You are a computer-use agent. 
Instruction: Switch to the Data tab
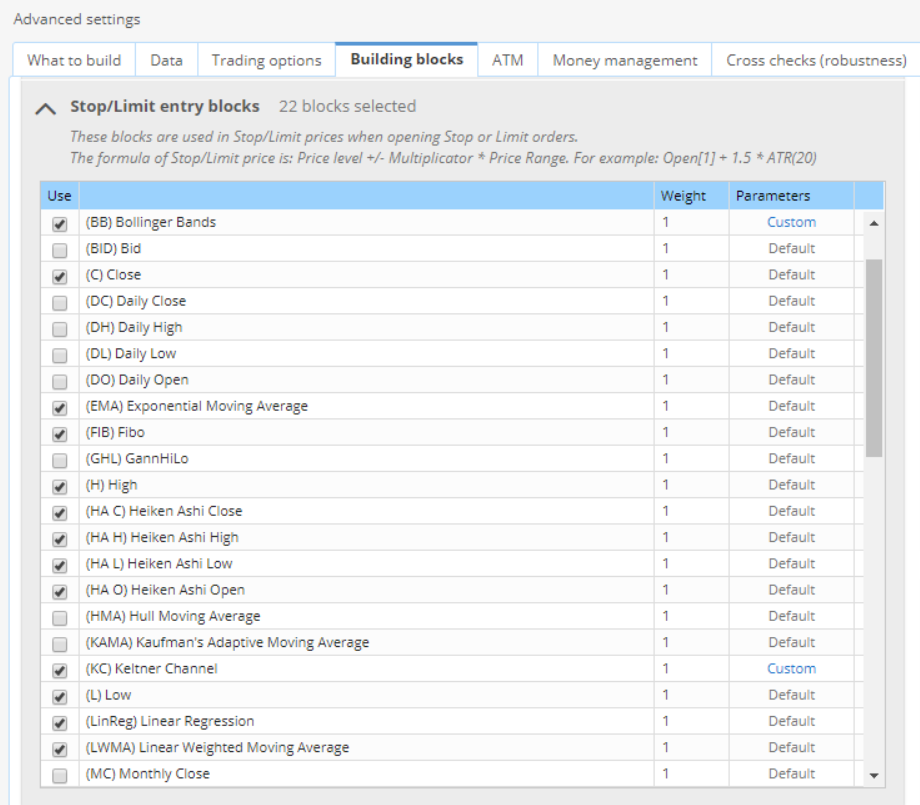coord(167,60)
